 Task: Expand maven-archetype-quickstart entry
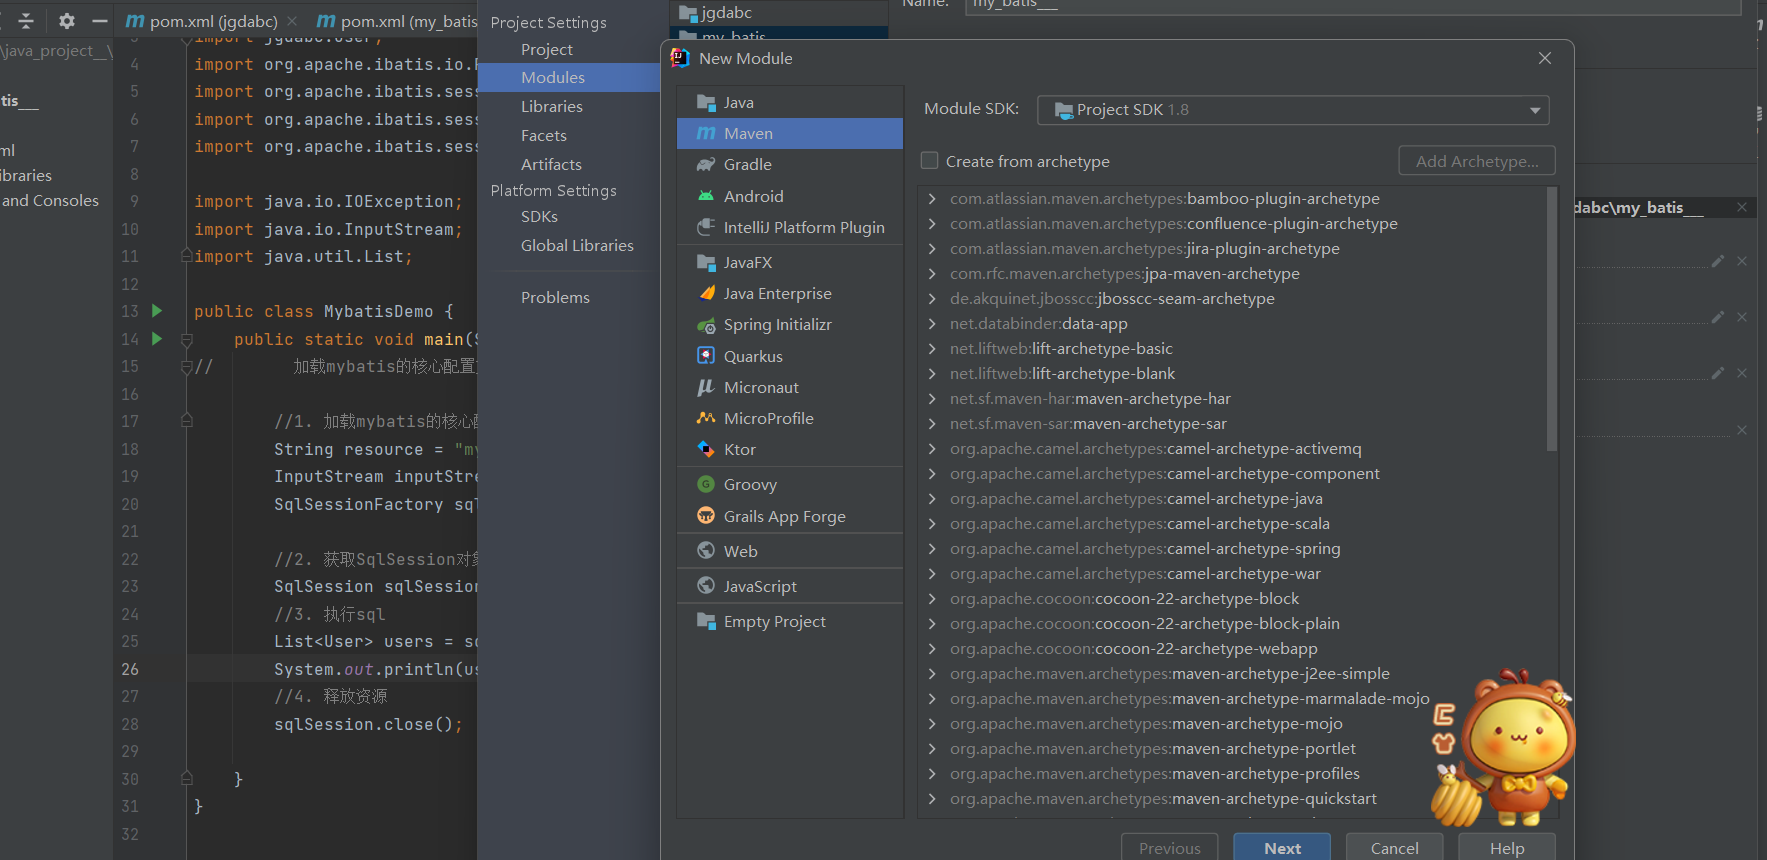932,799
